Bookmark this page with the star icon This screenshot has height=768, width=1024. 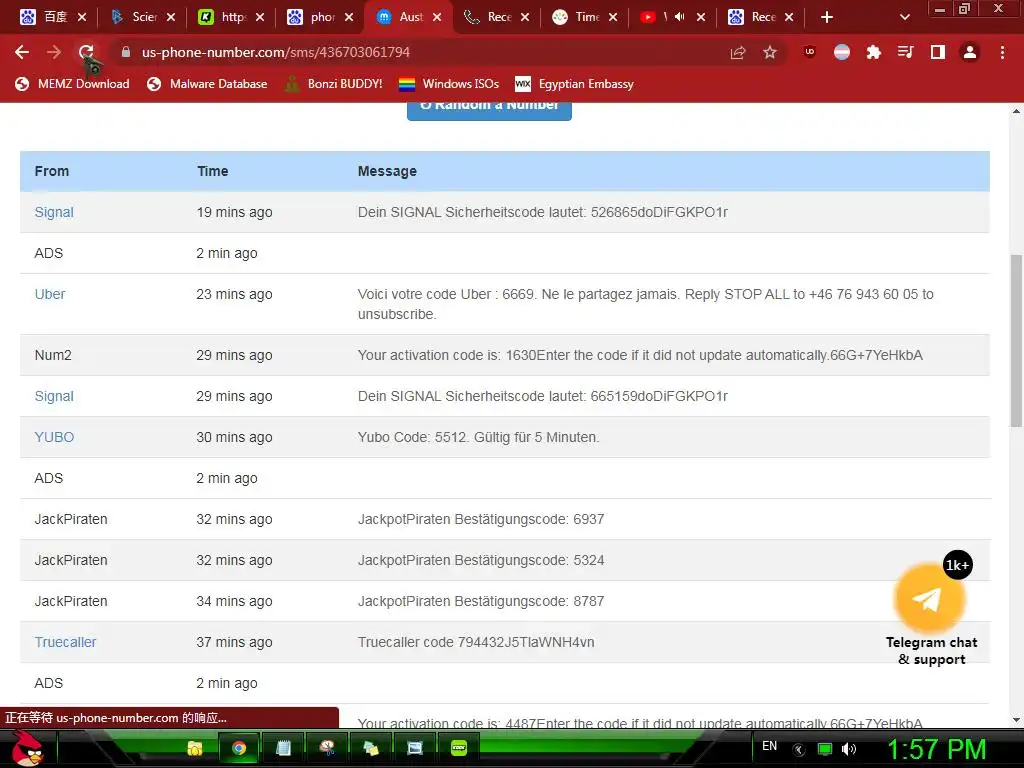(x=770, y=52)
